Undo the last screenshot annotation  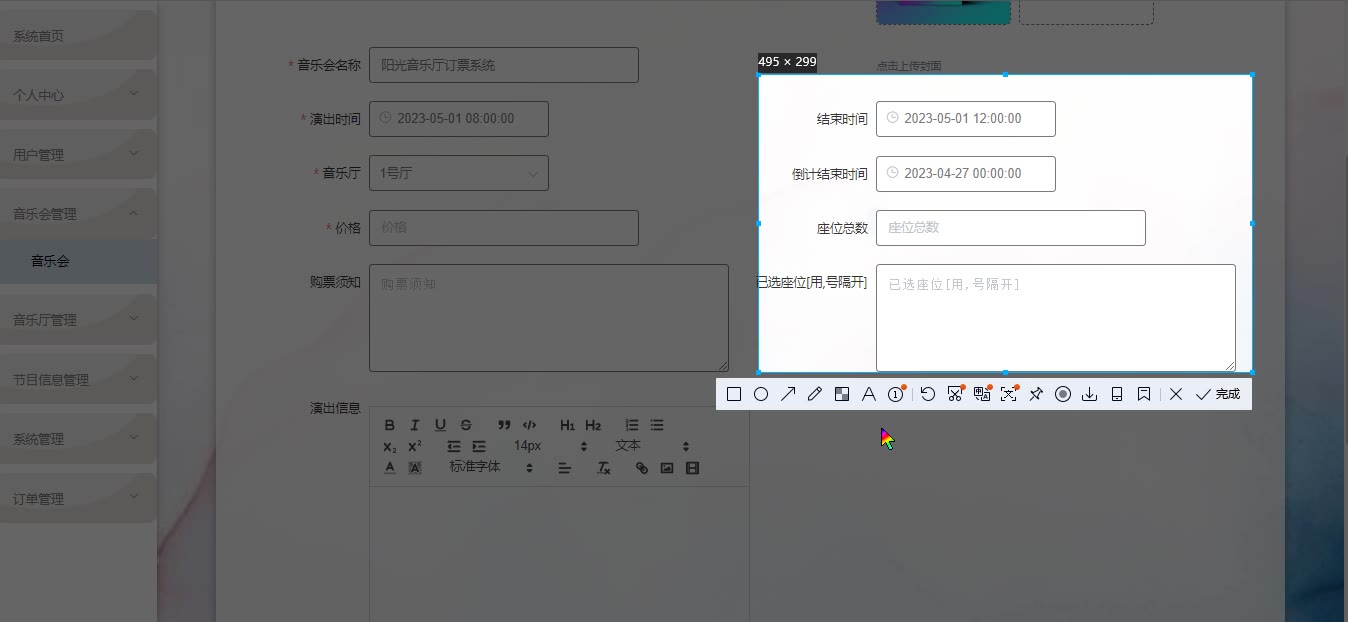[x=928, y=394]
